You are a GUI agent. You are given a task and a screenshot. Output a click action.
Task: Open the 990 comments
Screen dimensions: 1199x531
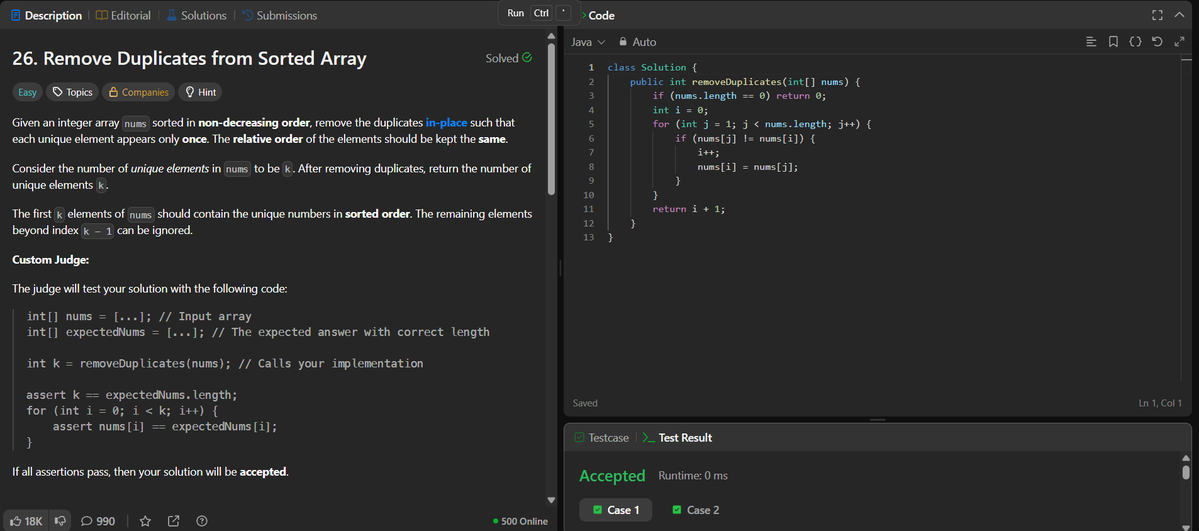point(98,521)
